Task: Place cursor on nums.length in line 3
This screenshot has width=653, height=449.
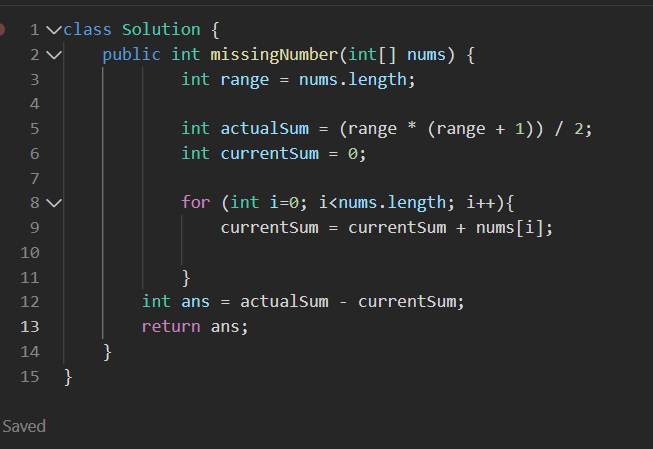Action: [x=353, y=80]
